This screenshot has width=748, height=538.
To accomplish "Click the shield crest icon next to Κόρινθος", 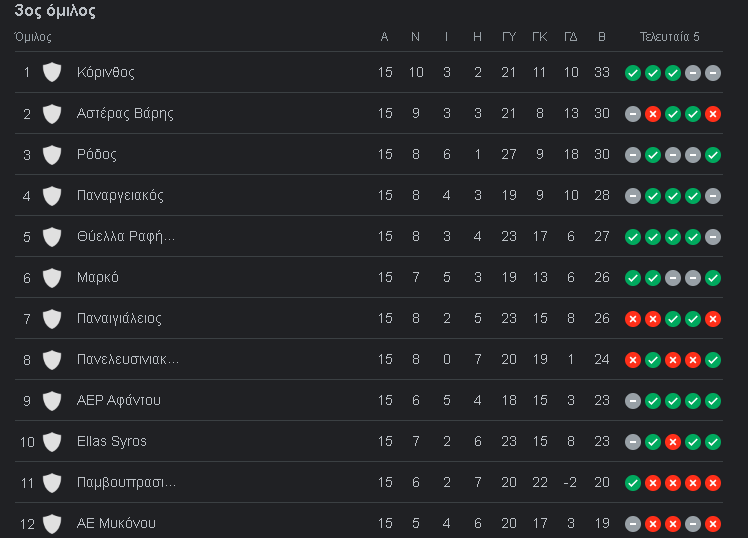I will (x=52, y=72).
